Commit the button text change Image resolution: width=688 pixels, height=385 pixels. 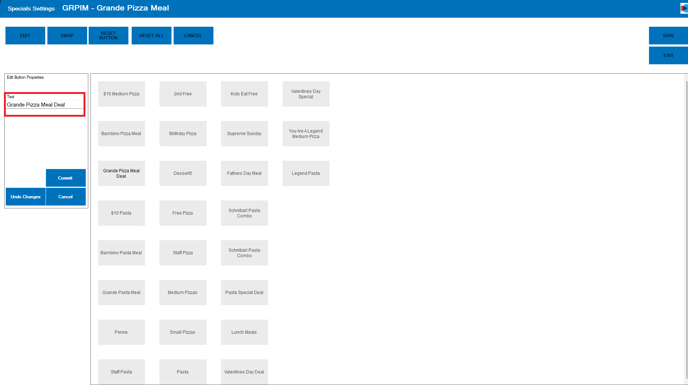coord(66,178)
